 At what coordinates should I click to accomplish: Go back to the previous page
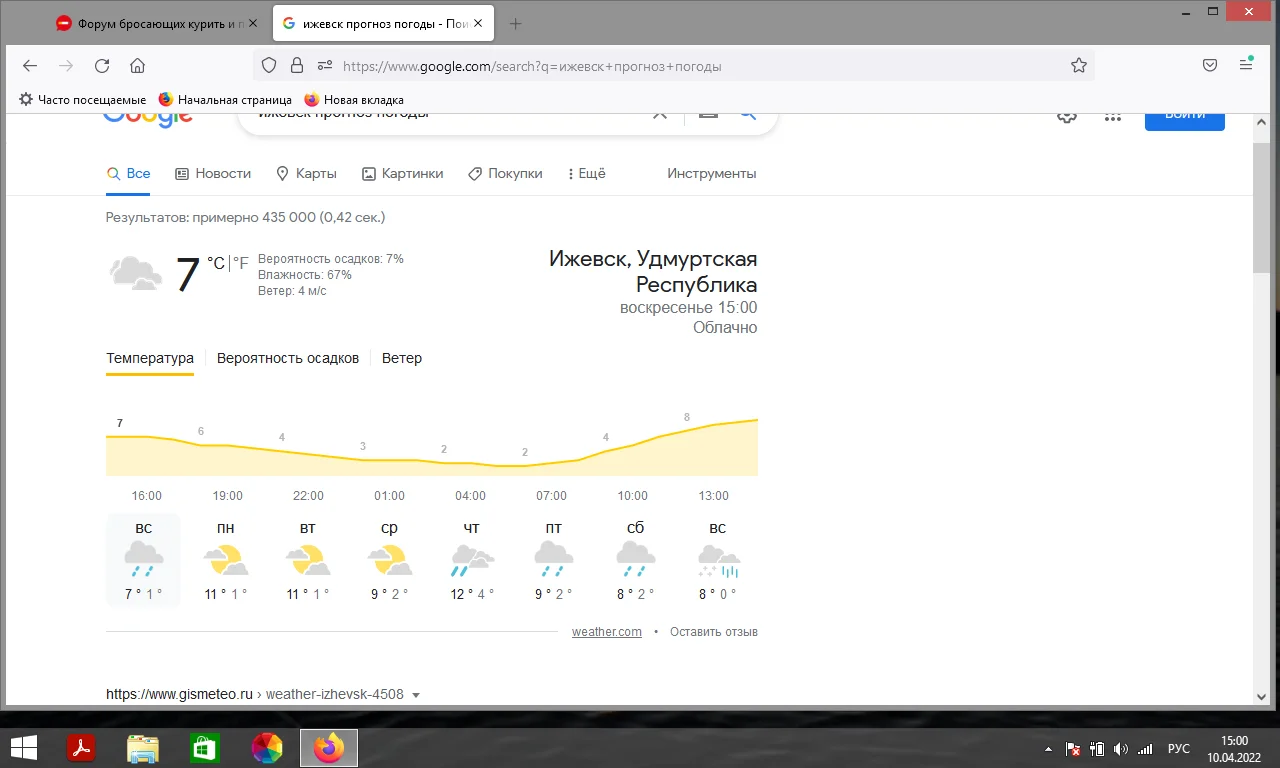click(x=30, y=66)
